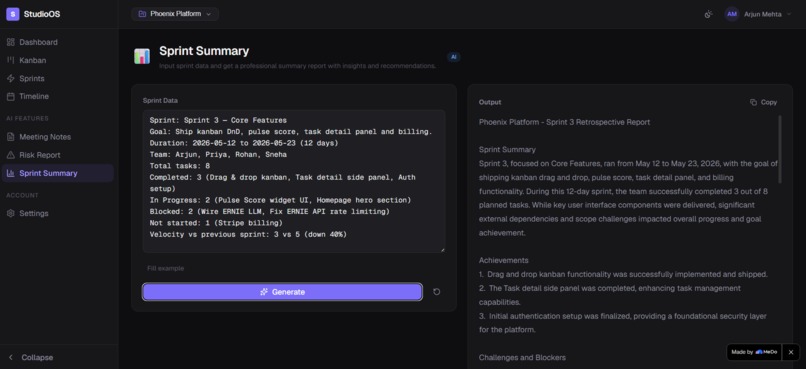The height and width of the screenshot is (369, 806).
Task: Select Sprint Summary in sidebar
Action: pos(58,173)
